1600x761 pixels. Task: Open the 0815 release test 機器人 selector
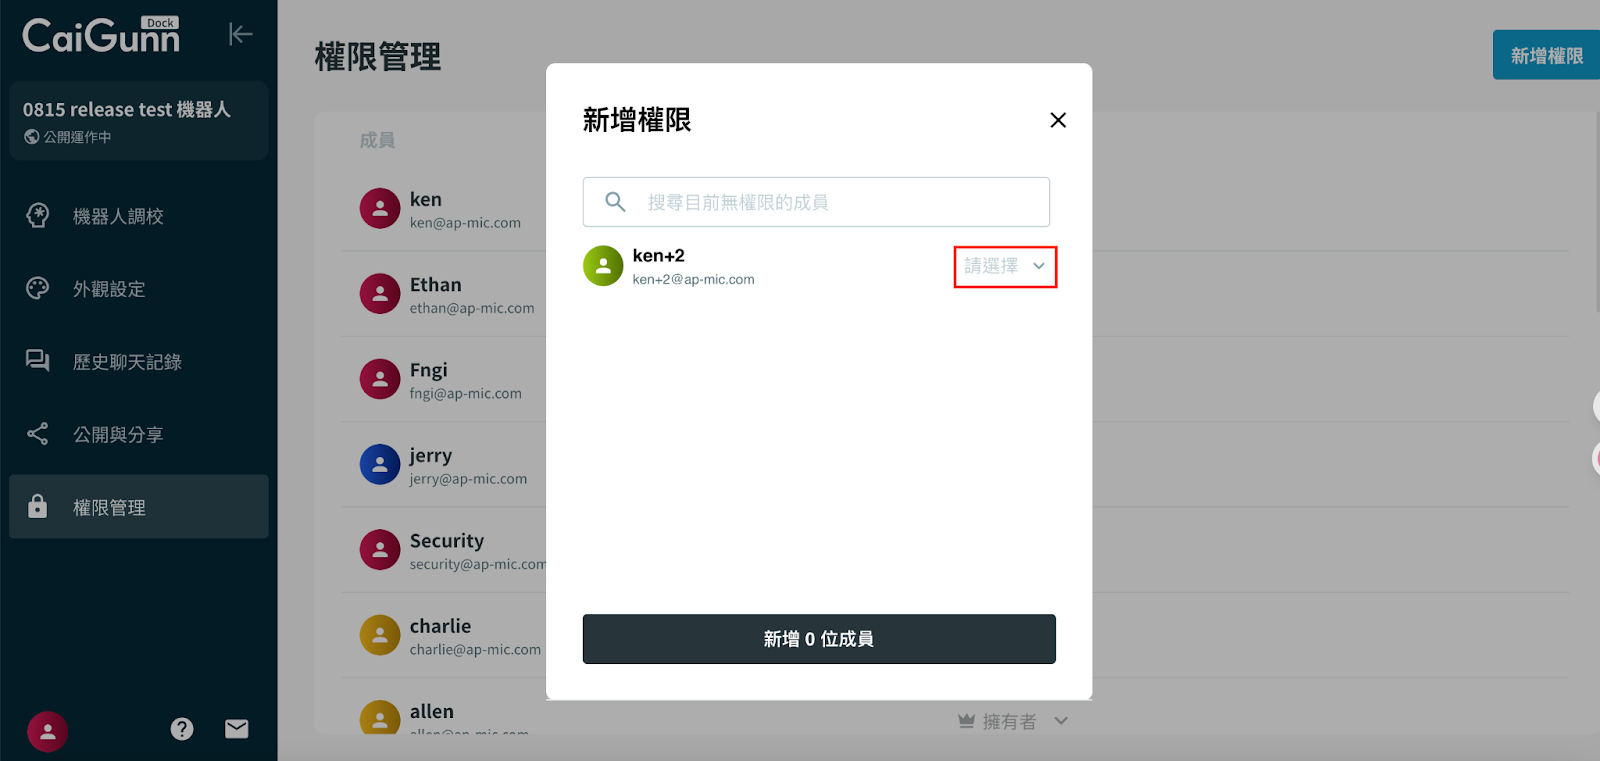tap(139, 121)
